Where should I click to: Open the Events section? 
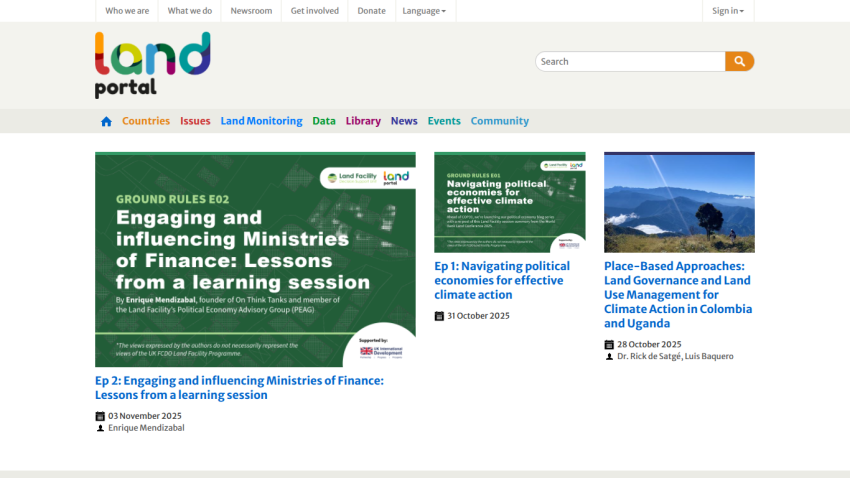[444, 121]
